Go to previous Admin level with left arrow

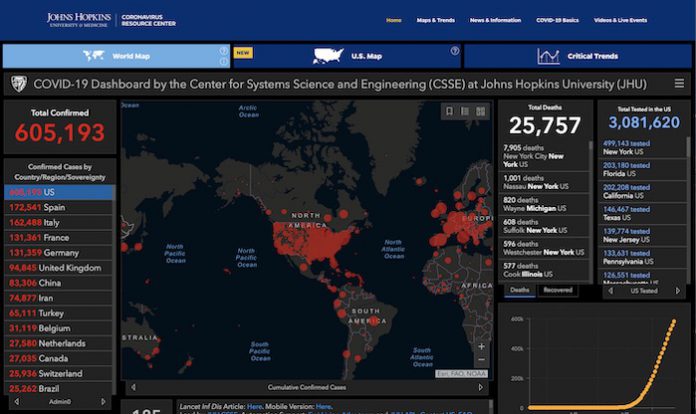[17, 401]
